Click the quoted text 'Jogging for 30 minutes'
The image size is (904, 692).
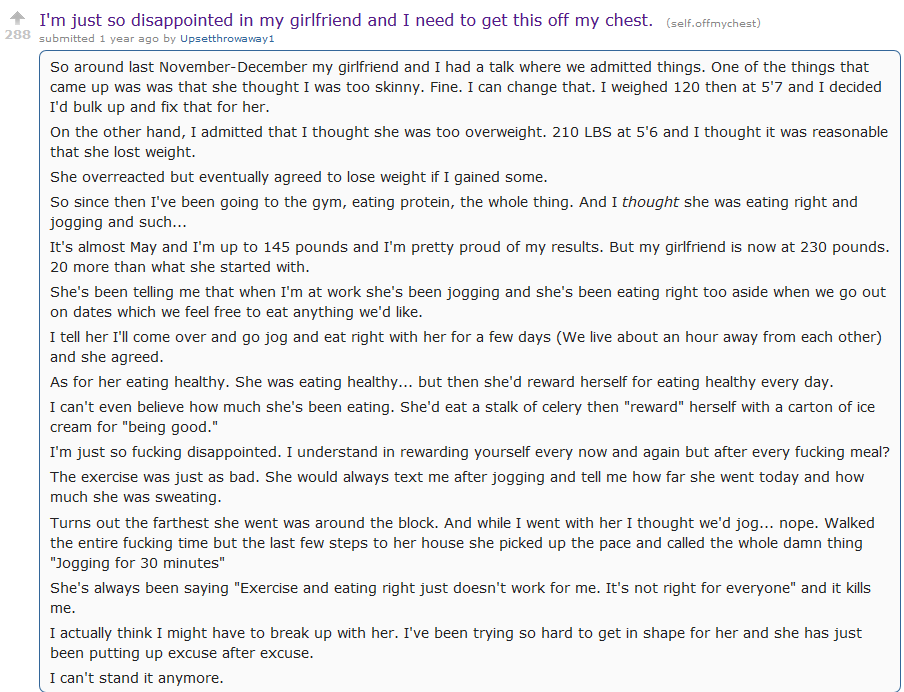(137, 563)
